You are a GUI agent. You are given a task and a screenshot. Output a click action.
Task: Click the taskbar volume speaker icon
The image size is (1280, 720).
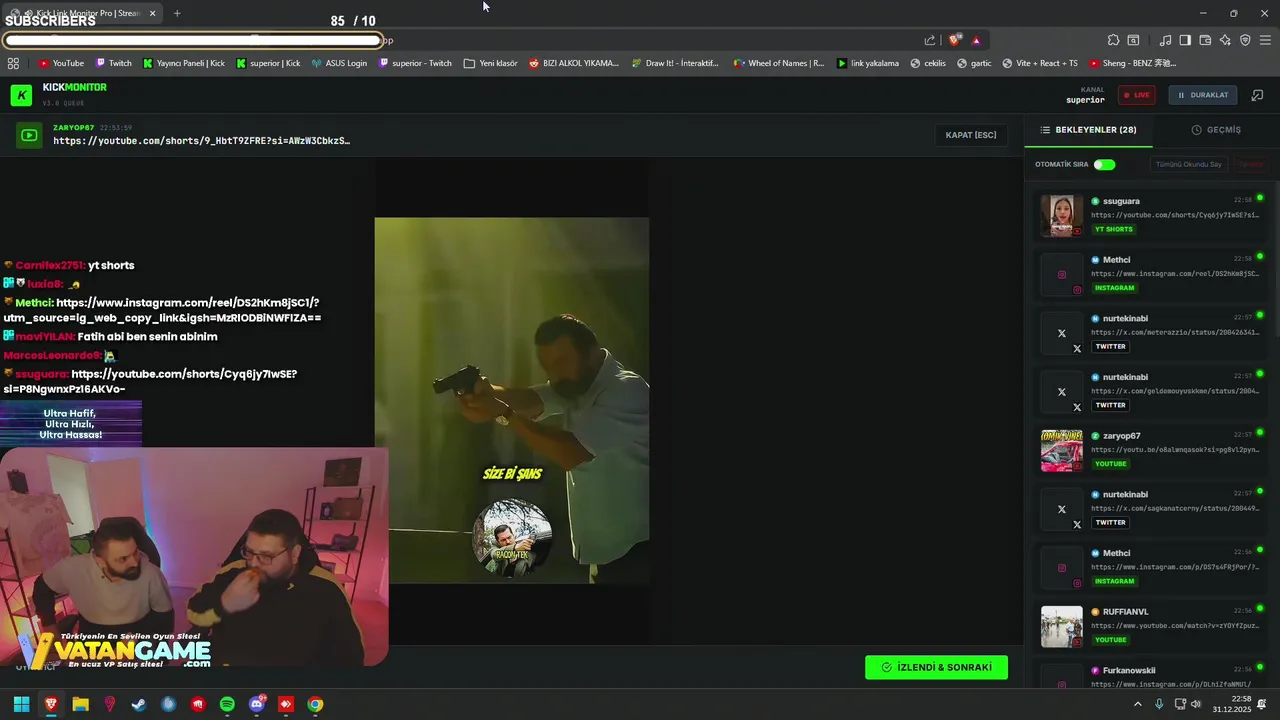(1198, 704)
